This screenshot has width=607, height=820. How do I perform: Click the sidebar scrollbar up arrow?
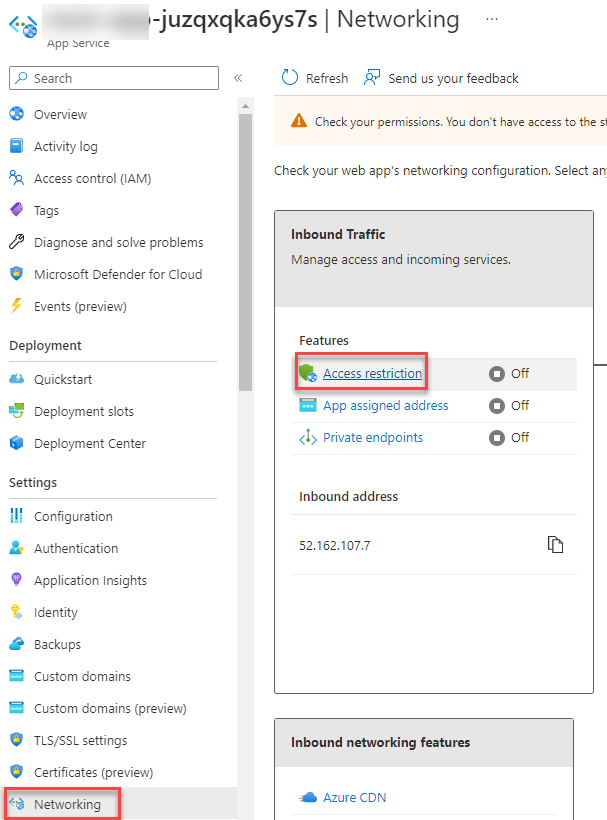pyautogui.click(x=245, y=106)
